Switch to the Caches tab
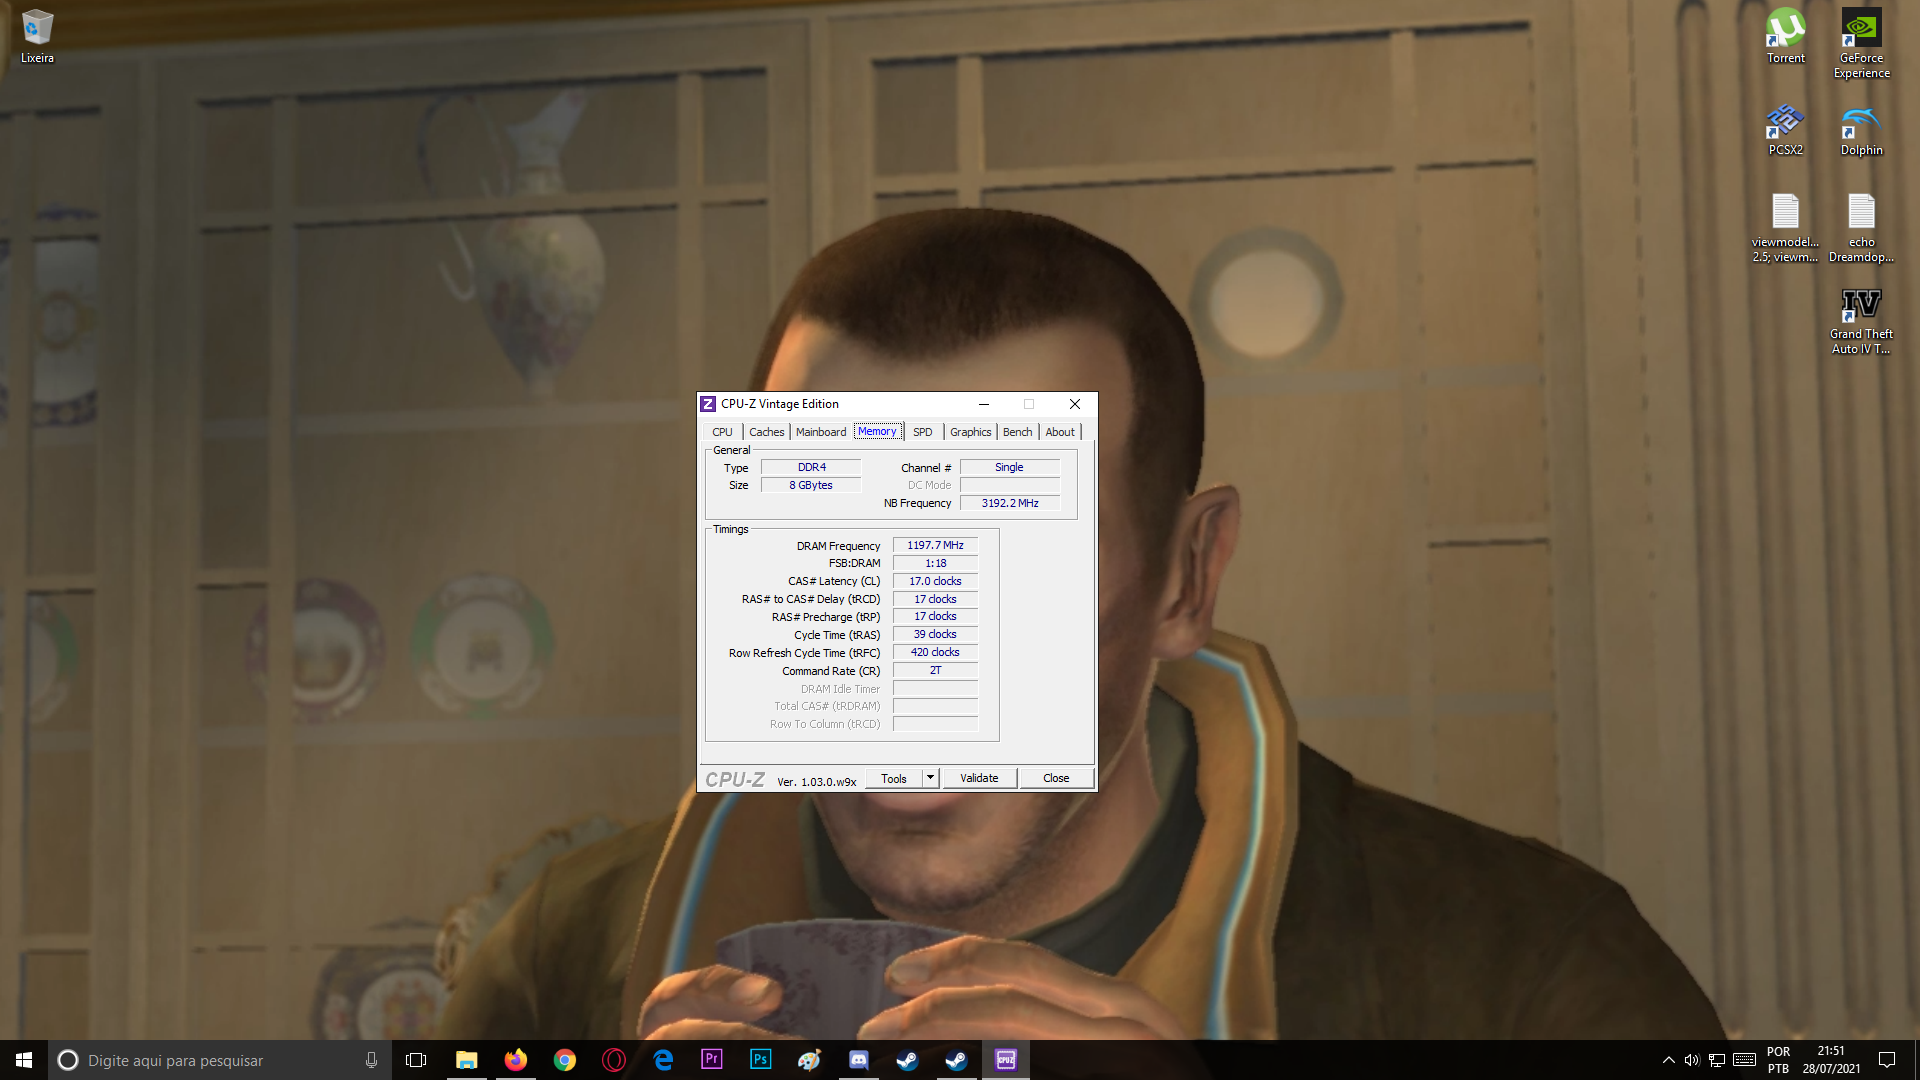The width and height of the screenshot is (1920, 1080). click(767, 432)
